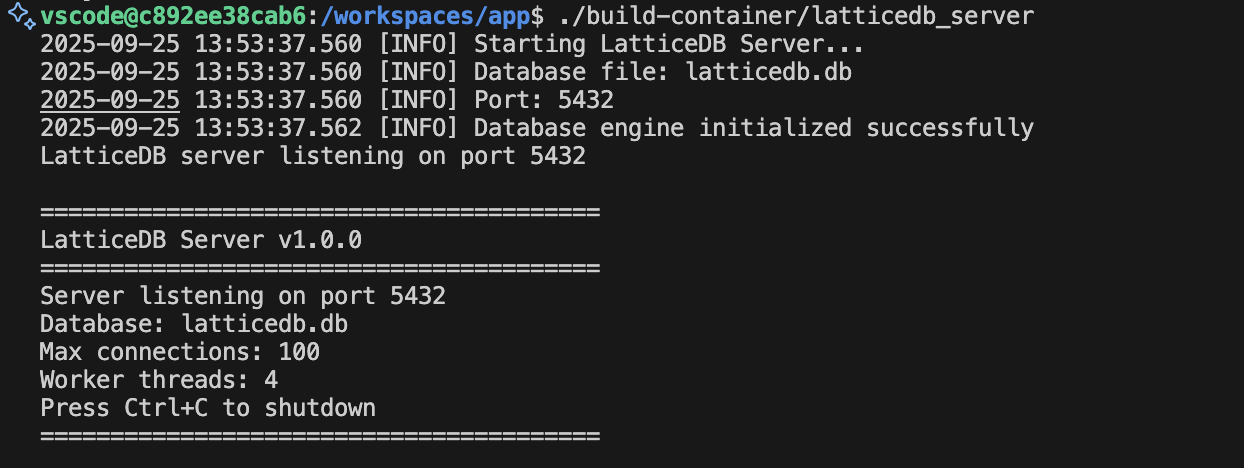This screenshot has height=468, width=1244.
Task: Select the 'Starting LatticeDB Server...' log message
Action: (x=668, y=44)
